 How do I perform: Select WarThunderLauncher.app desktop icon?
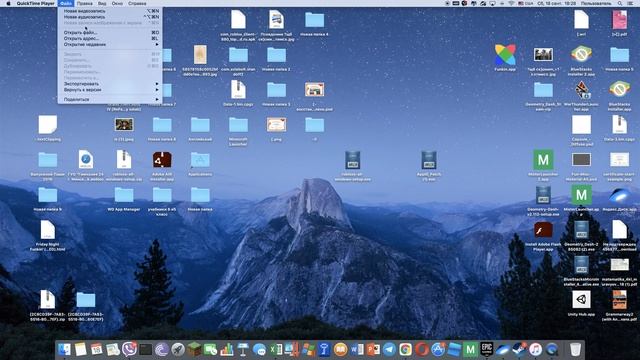(581, 90)
